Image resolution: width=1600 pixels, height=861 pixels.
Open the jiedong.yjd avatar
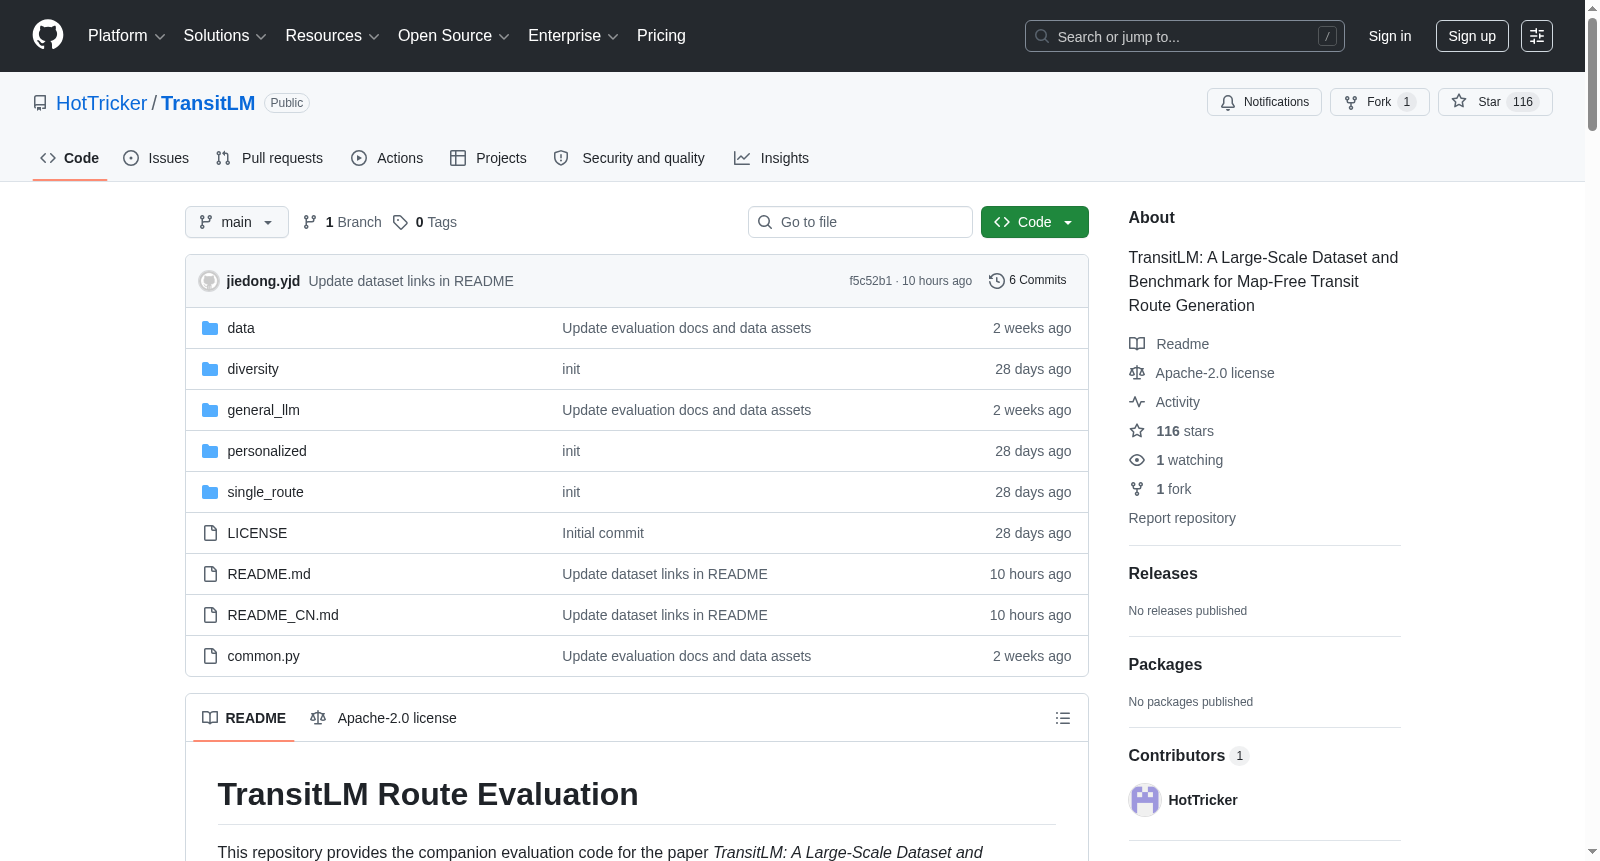(x=209, y=281)
